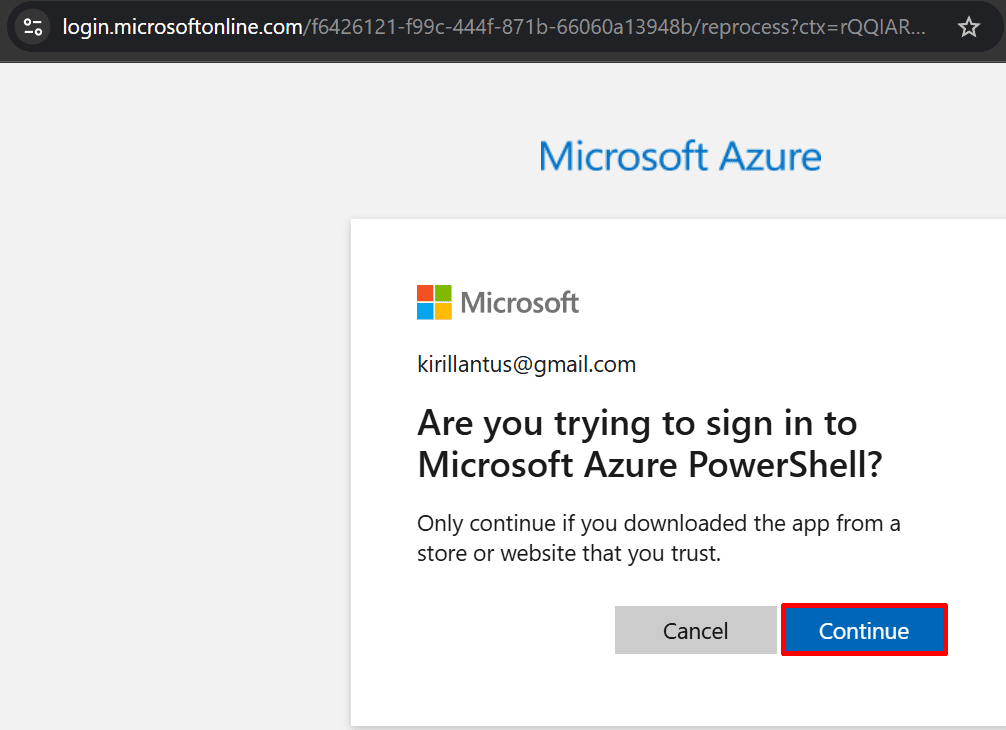Screen dimensions: 1006x730
Task: Open the site information icon in address bar
Action: tap(32, 27)
